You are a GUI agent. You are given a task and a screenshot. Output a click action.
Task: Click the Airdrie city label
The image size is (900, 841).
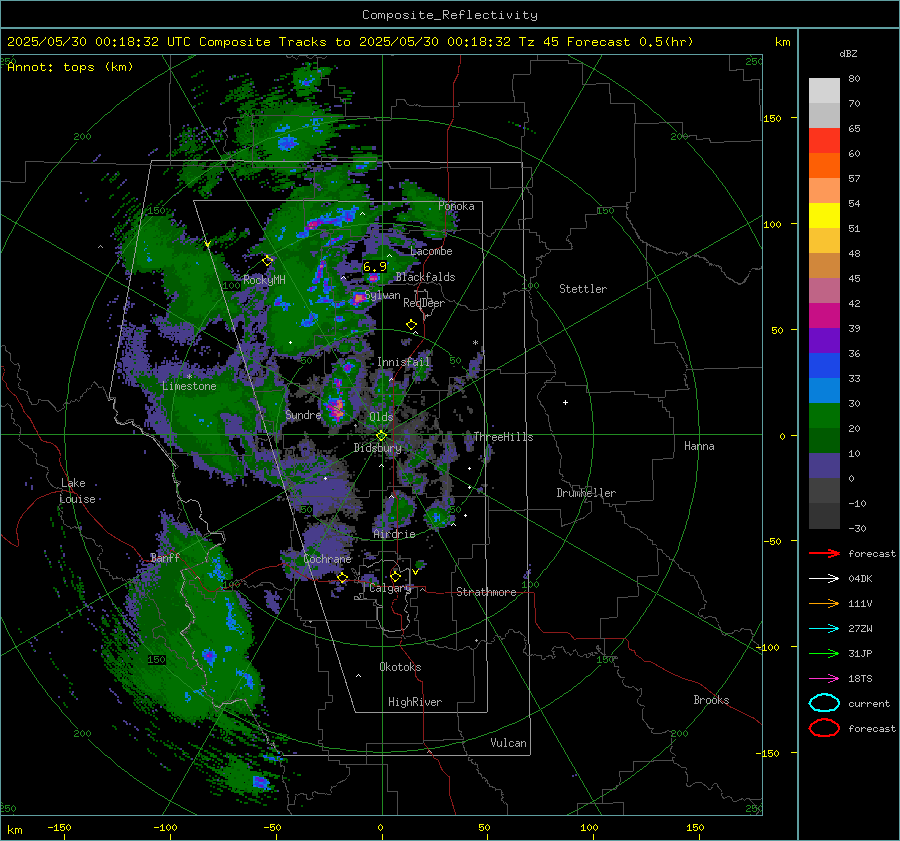[394, 534]
